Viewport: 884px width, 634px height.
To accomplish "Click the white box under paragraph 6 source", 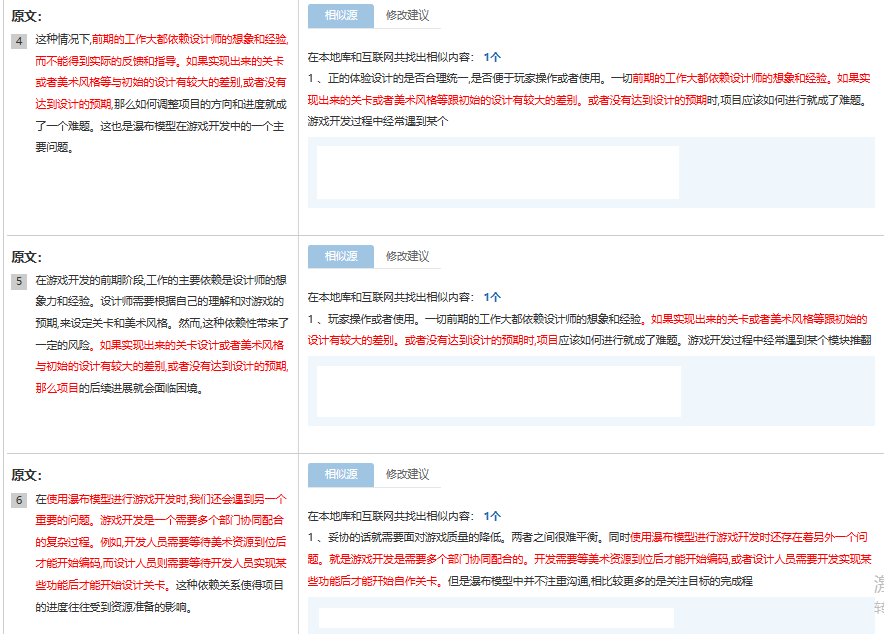I will coord(497,617).
